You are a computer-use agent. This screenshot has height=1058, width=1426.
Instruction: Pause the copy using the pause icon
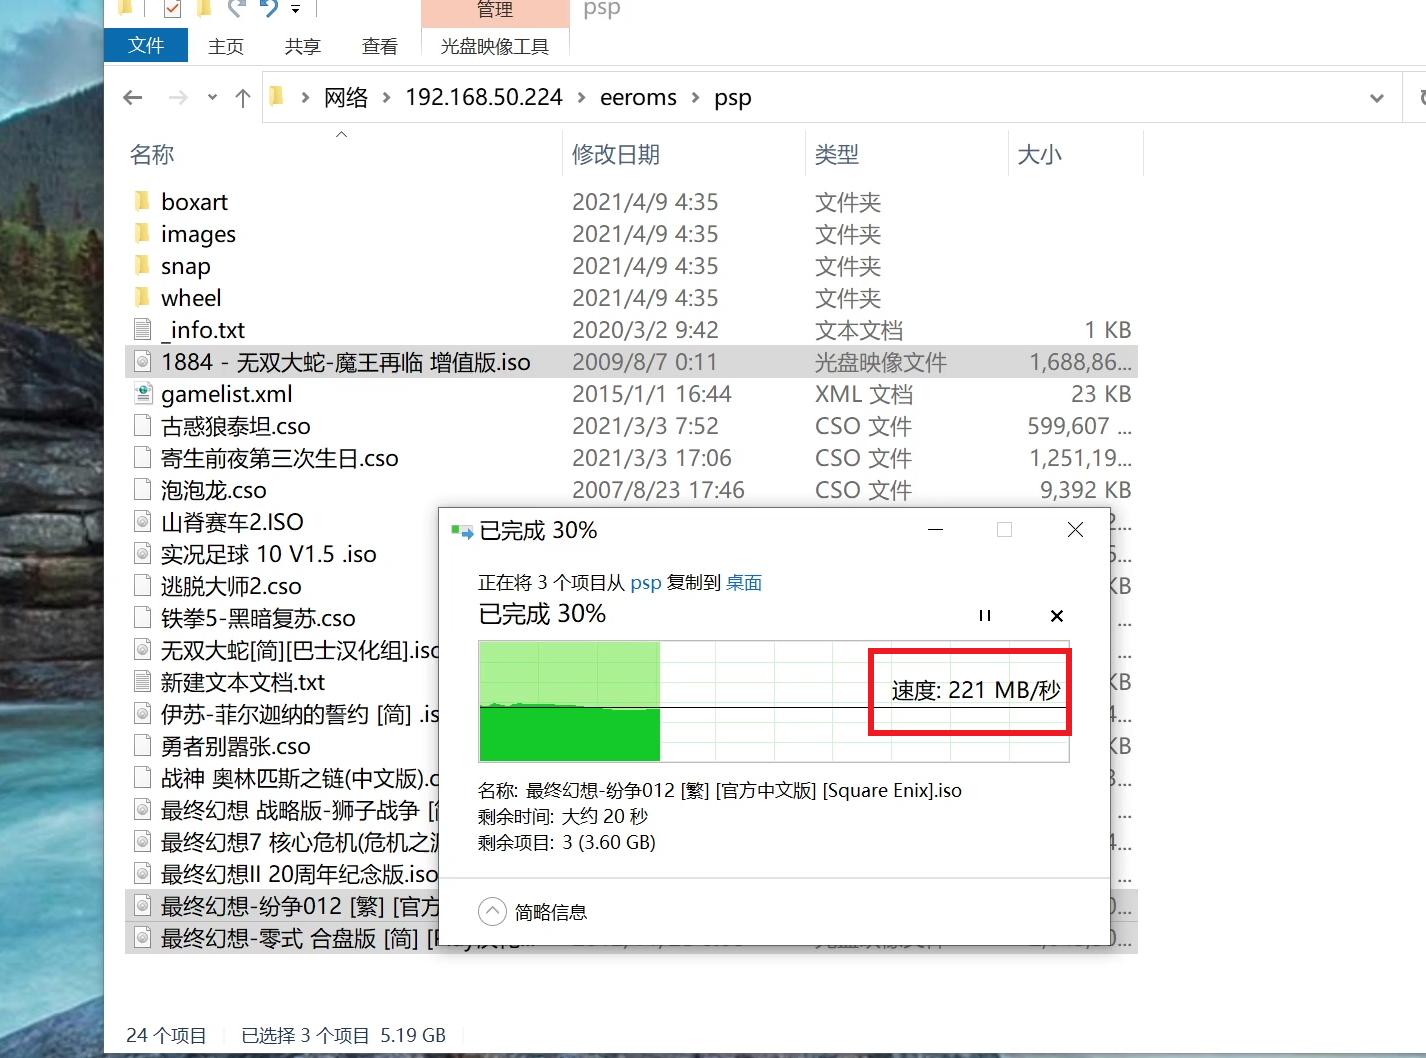click(x=985, y=615)
